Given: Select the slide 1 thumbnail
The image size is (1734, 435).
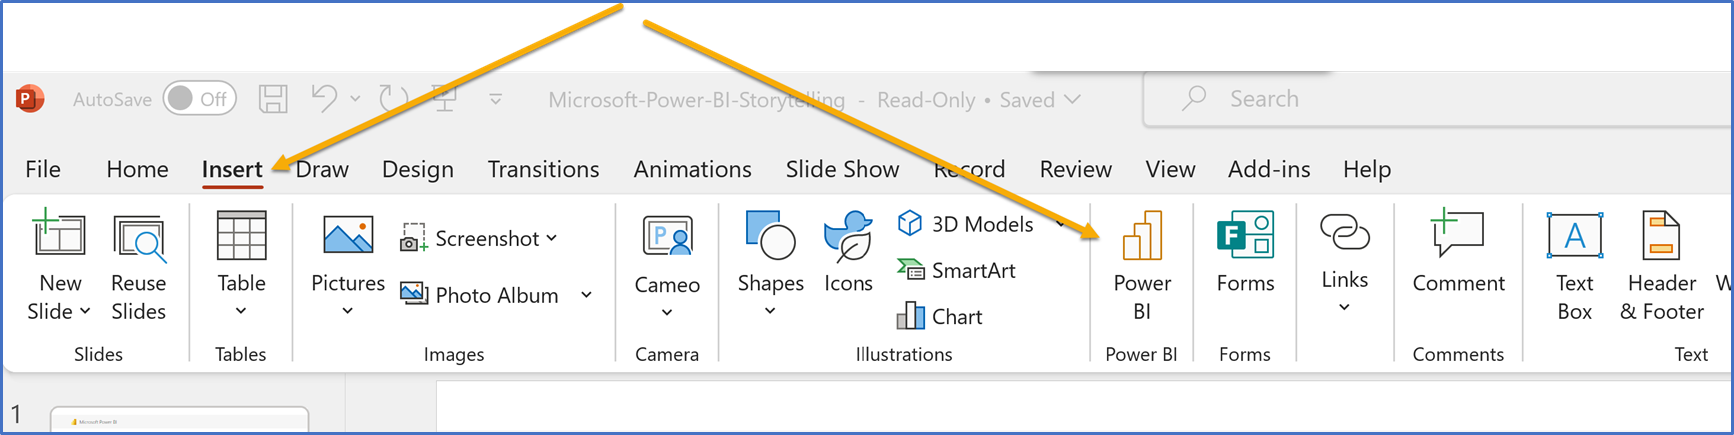Looking at the screenshot, I should tap(179, 420).
